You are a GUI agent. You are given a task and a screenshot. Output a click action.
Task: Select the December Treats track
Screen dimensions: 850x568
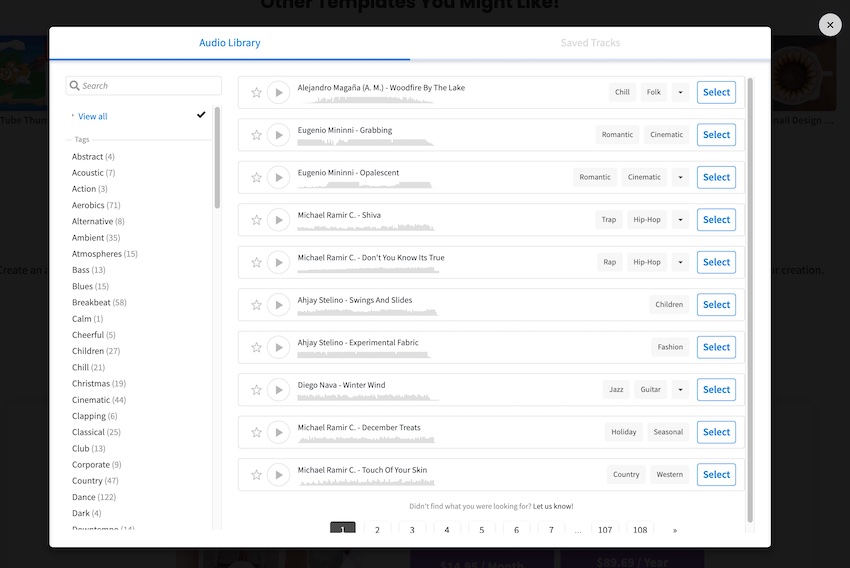[x=716, y=432]
